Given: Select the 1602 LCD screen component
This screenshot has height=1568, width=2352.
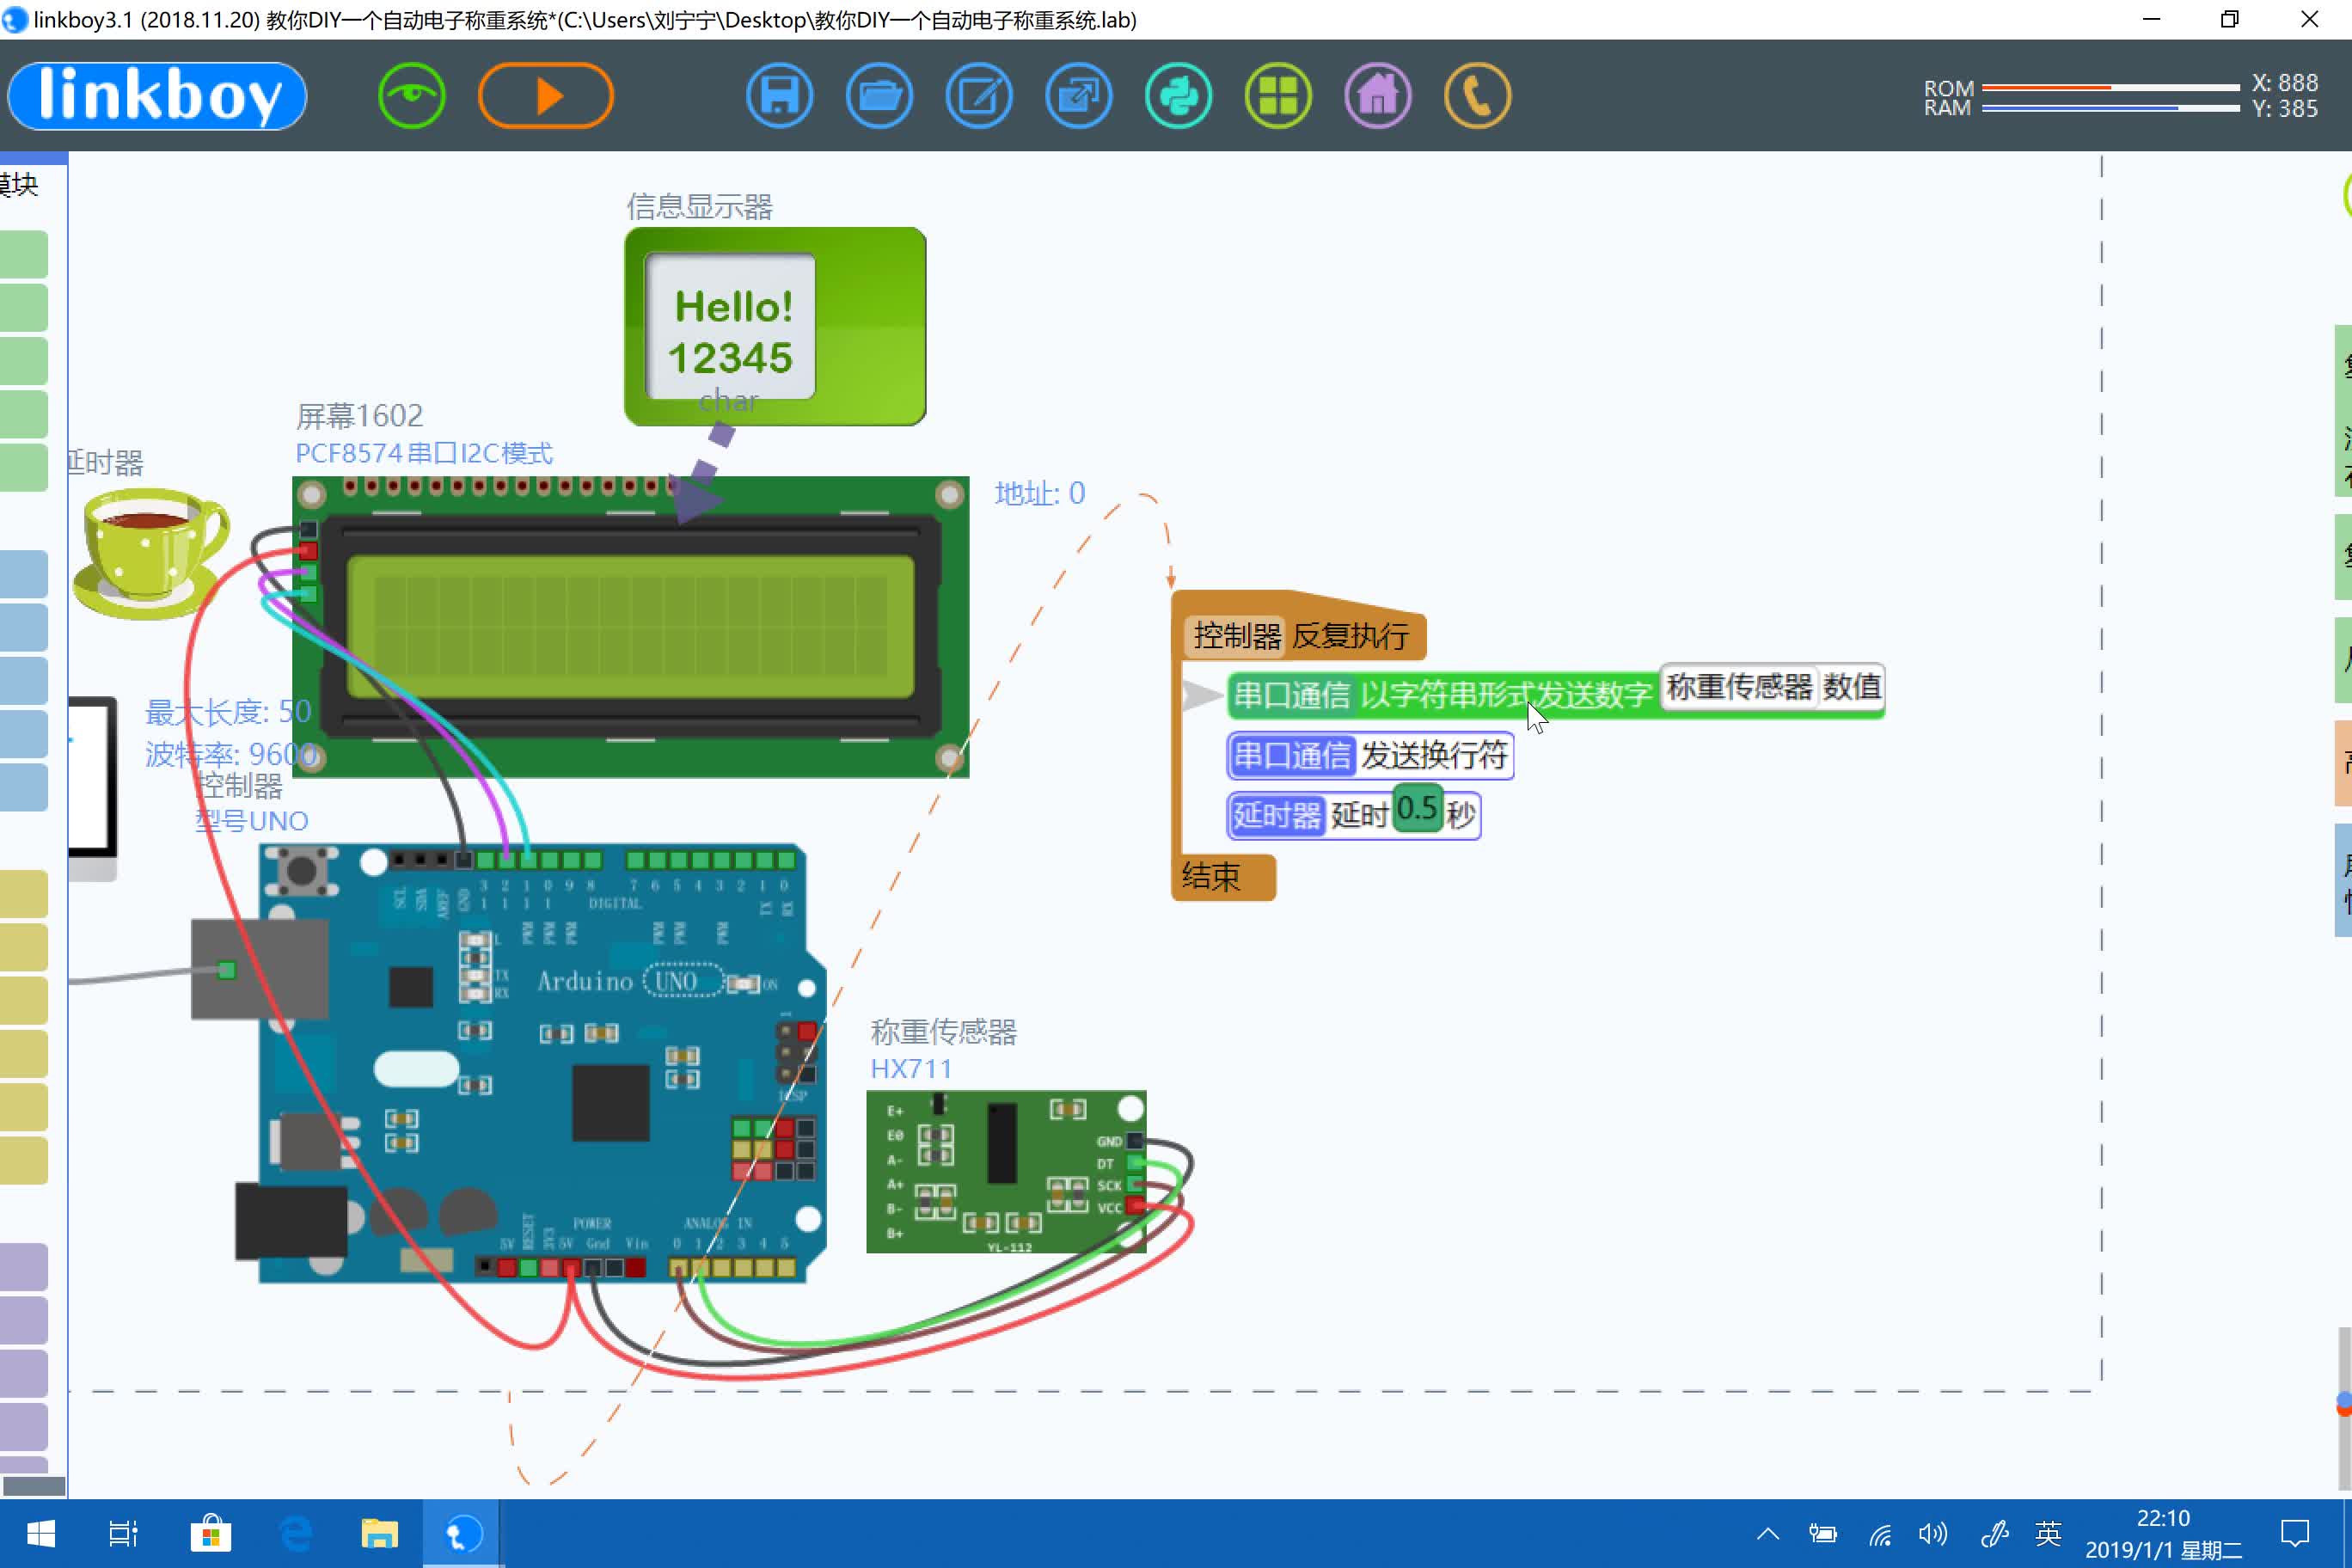Looking at the screenshot, I should (630, 627).
